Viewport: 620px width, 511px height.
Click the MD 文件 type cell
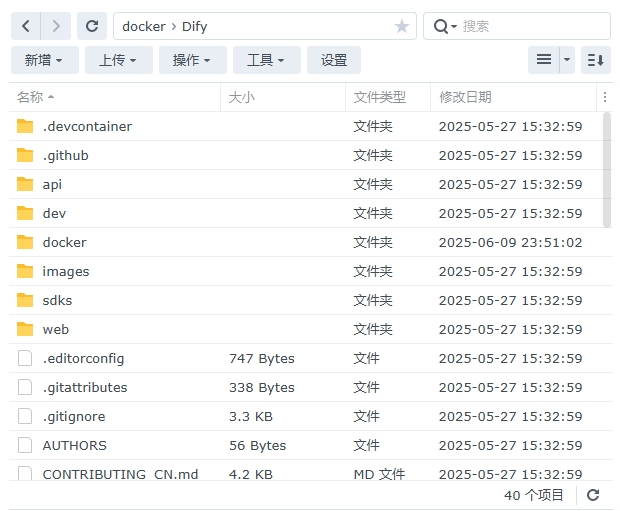click(x=379, y=474)
